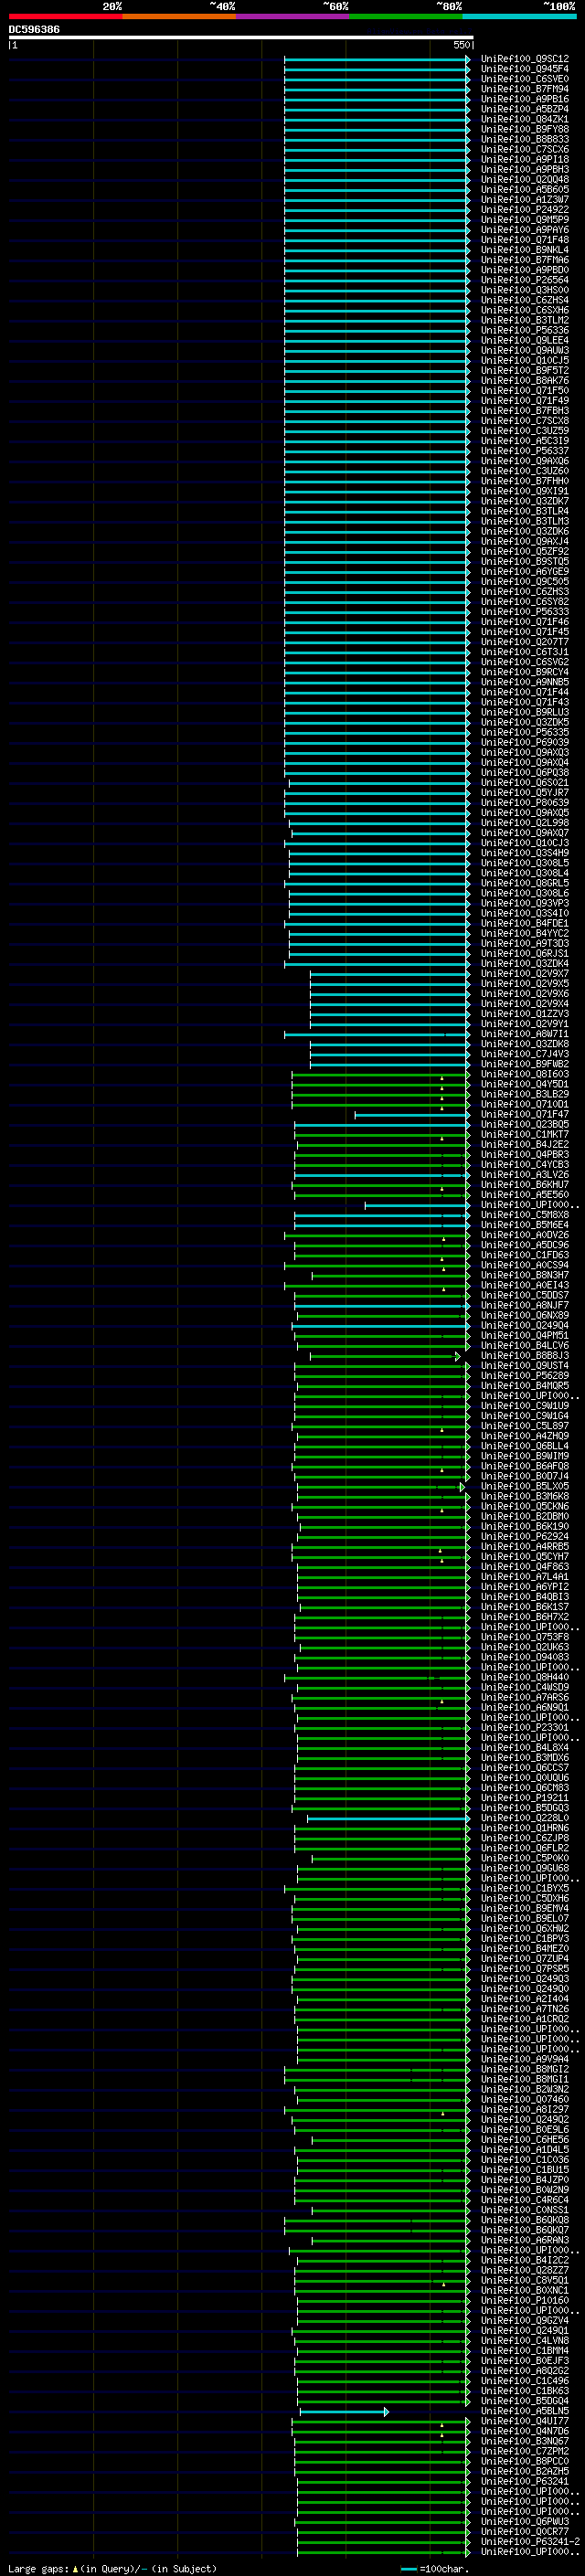Select the query name DC596386

click(34, 30)
